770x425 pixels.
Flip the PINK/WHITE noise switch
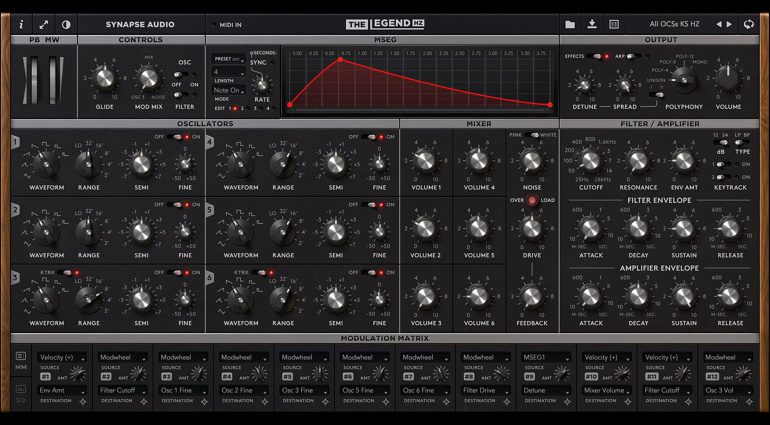[531, 135]
